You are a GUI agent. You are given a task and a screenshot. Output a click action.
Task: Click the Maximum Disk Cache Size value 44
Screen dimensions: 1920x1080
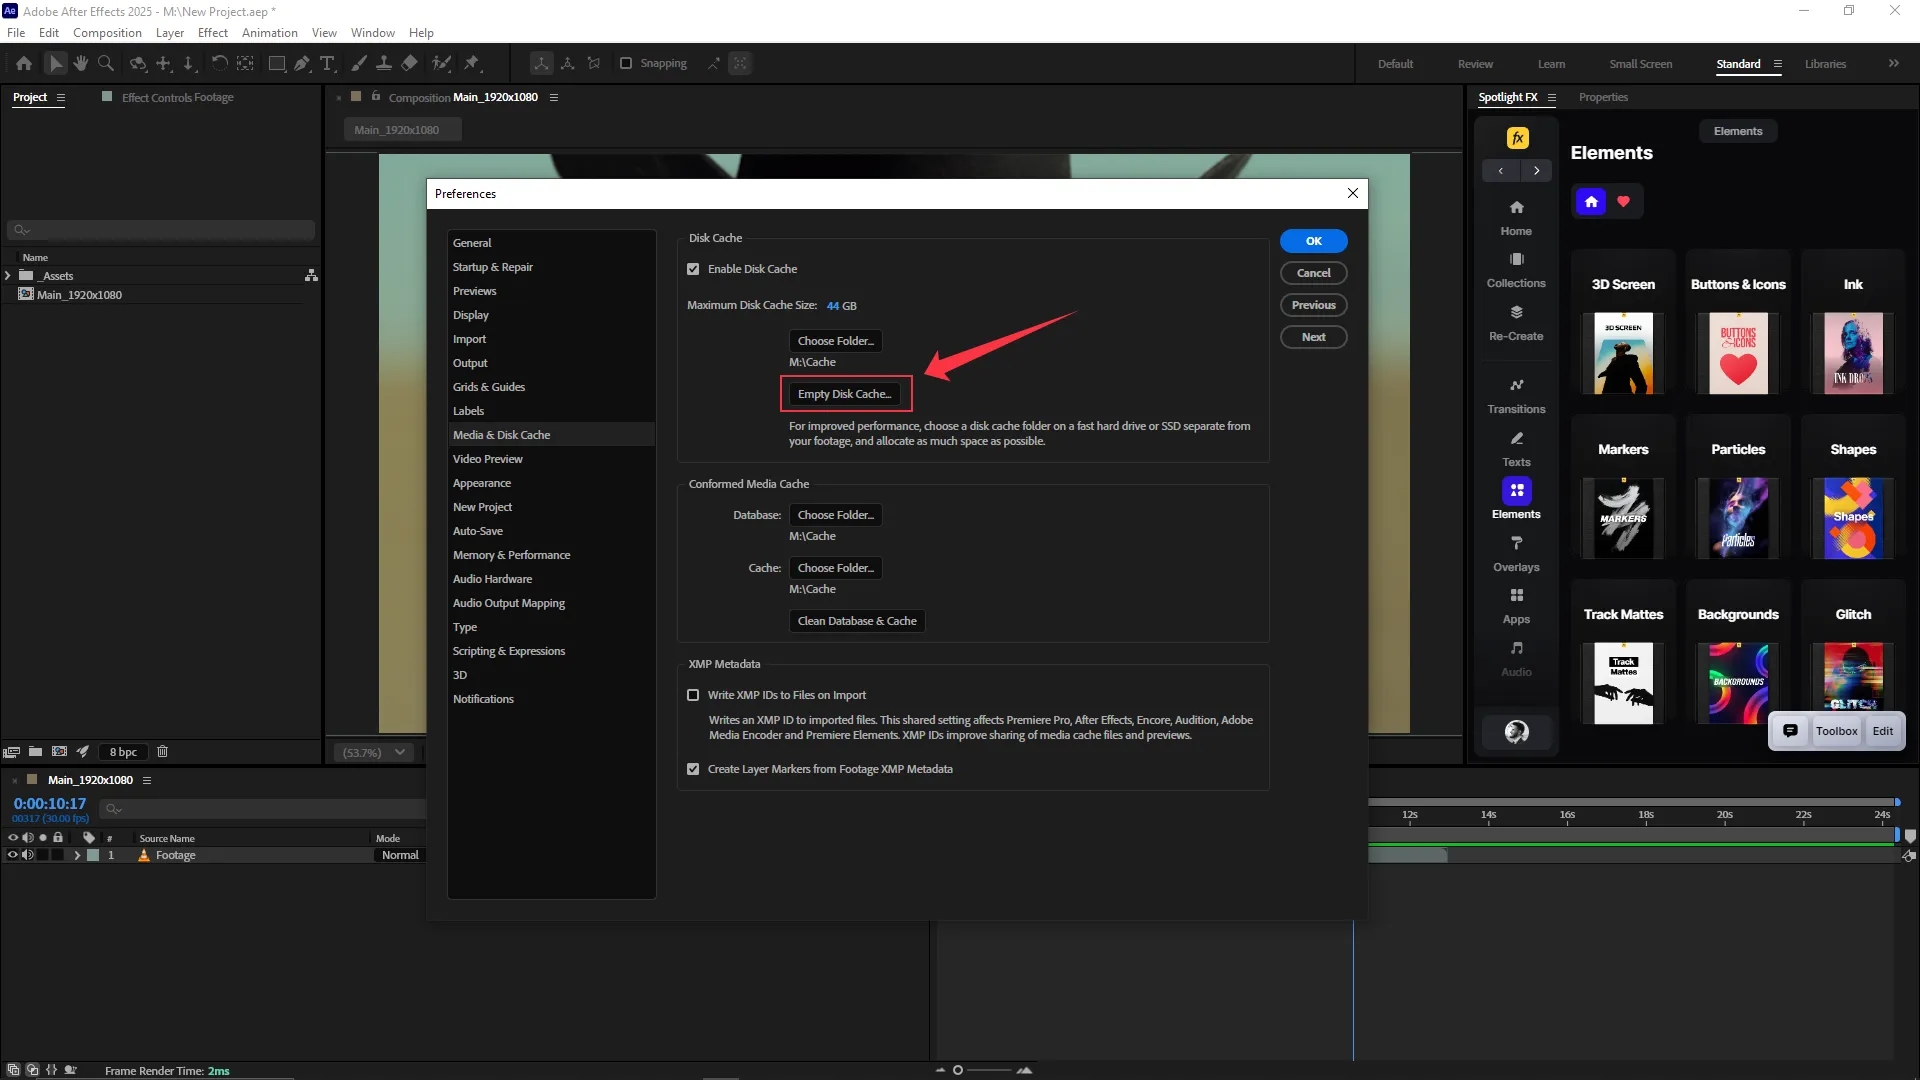click(833, 306)
